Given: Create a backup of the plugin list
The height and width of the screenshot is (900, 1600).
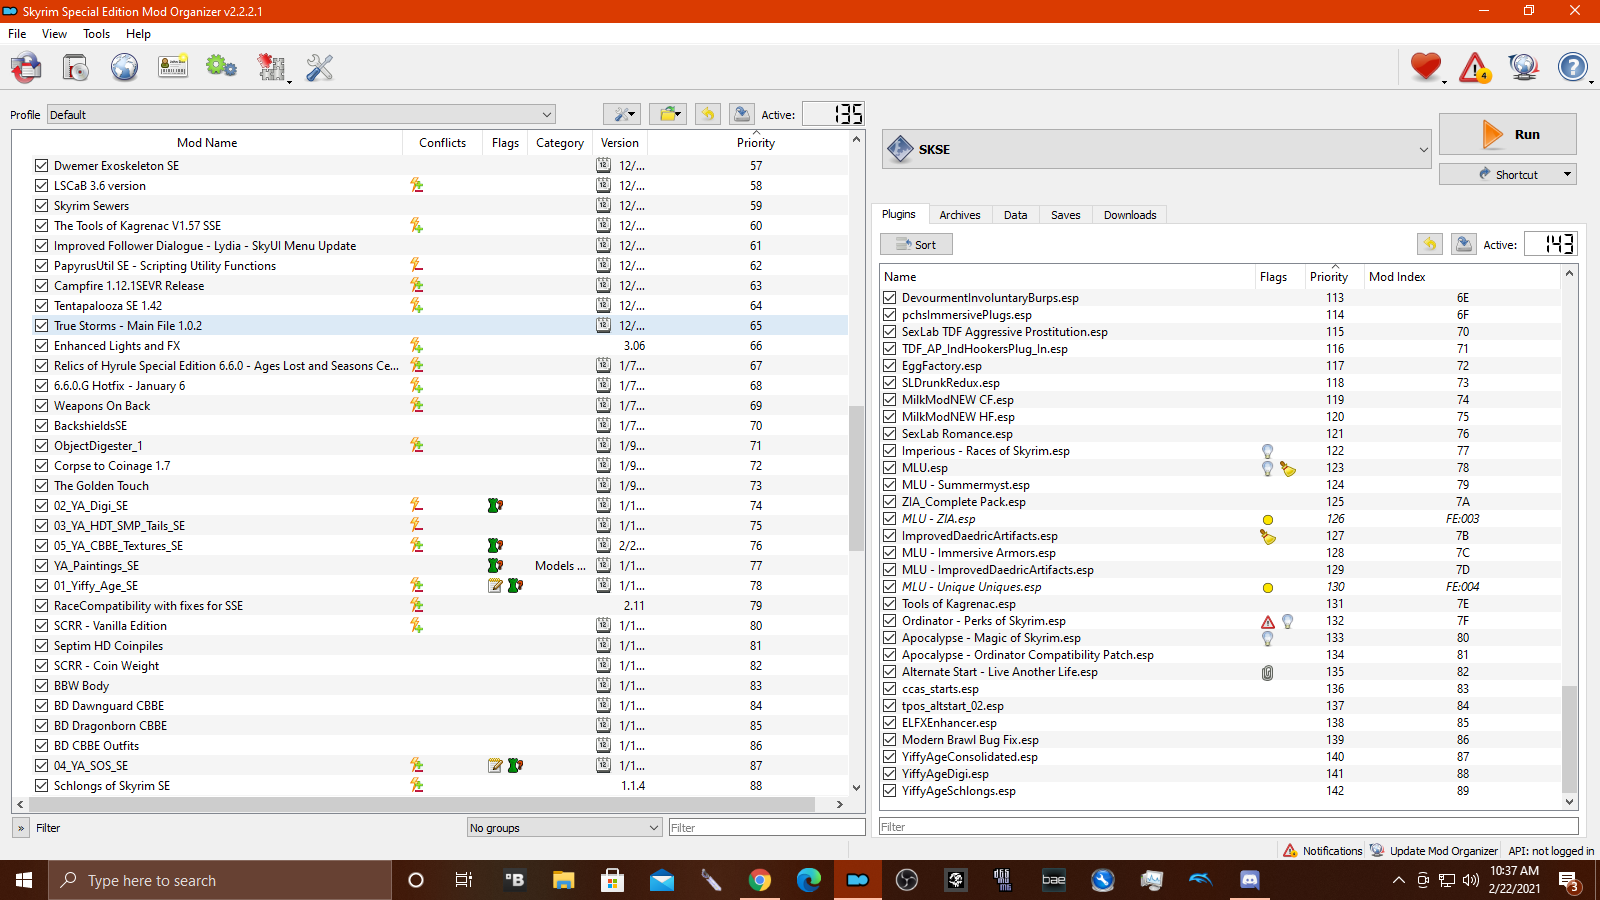Looking at the screenshot, I should [1463, 244].
